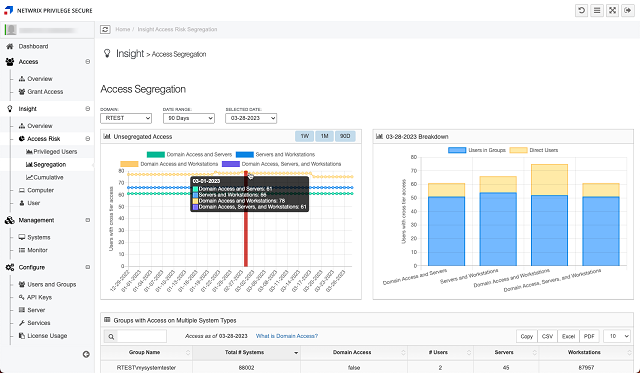Sort table by Group Name column
Screen dimensions: 640x373
point(147,353)
